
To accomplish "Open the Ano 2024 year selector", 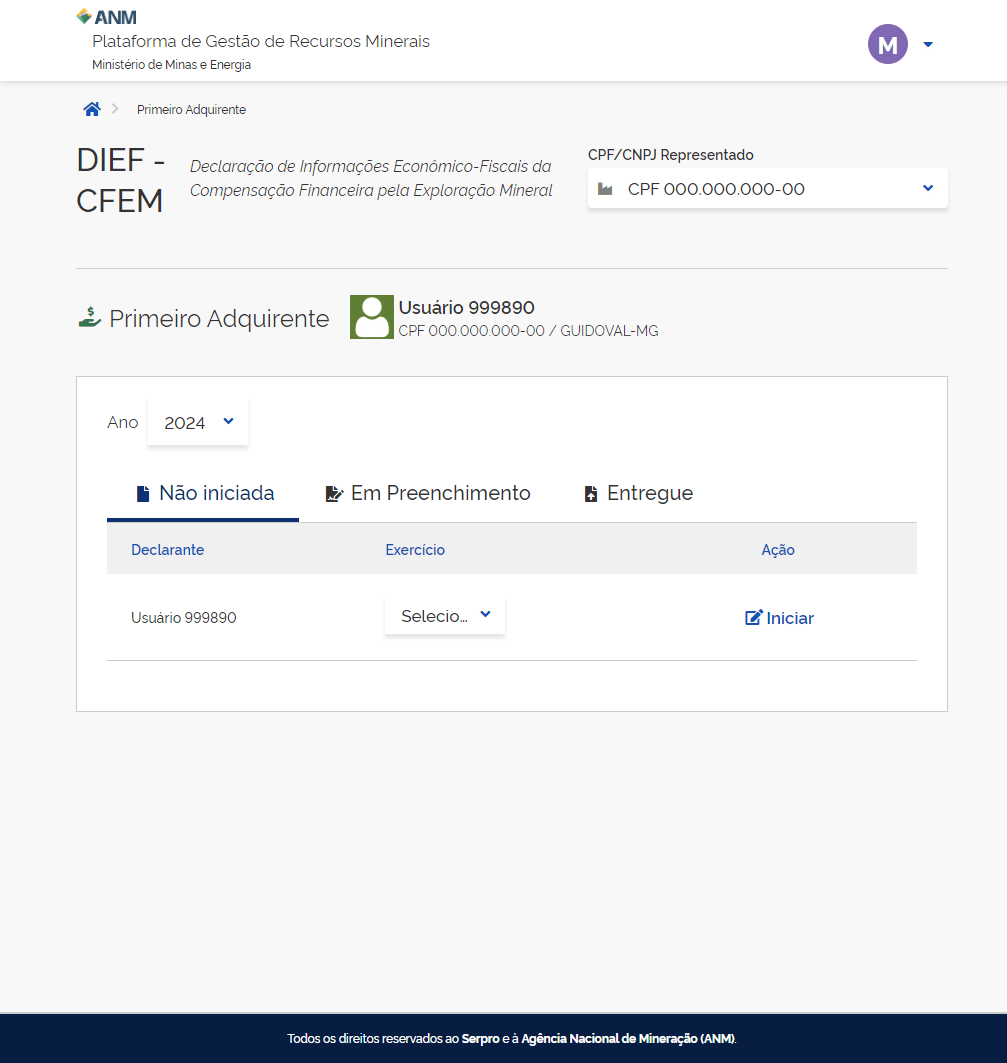I will [198, 422].
